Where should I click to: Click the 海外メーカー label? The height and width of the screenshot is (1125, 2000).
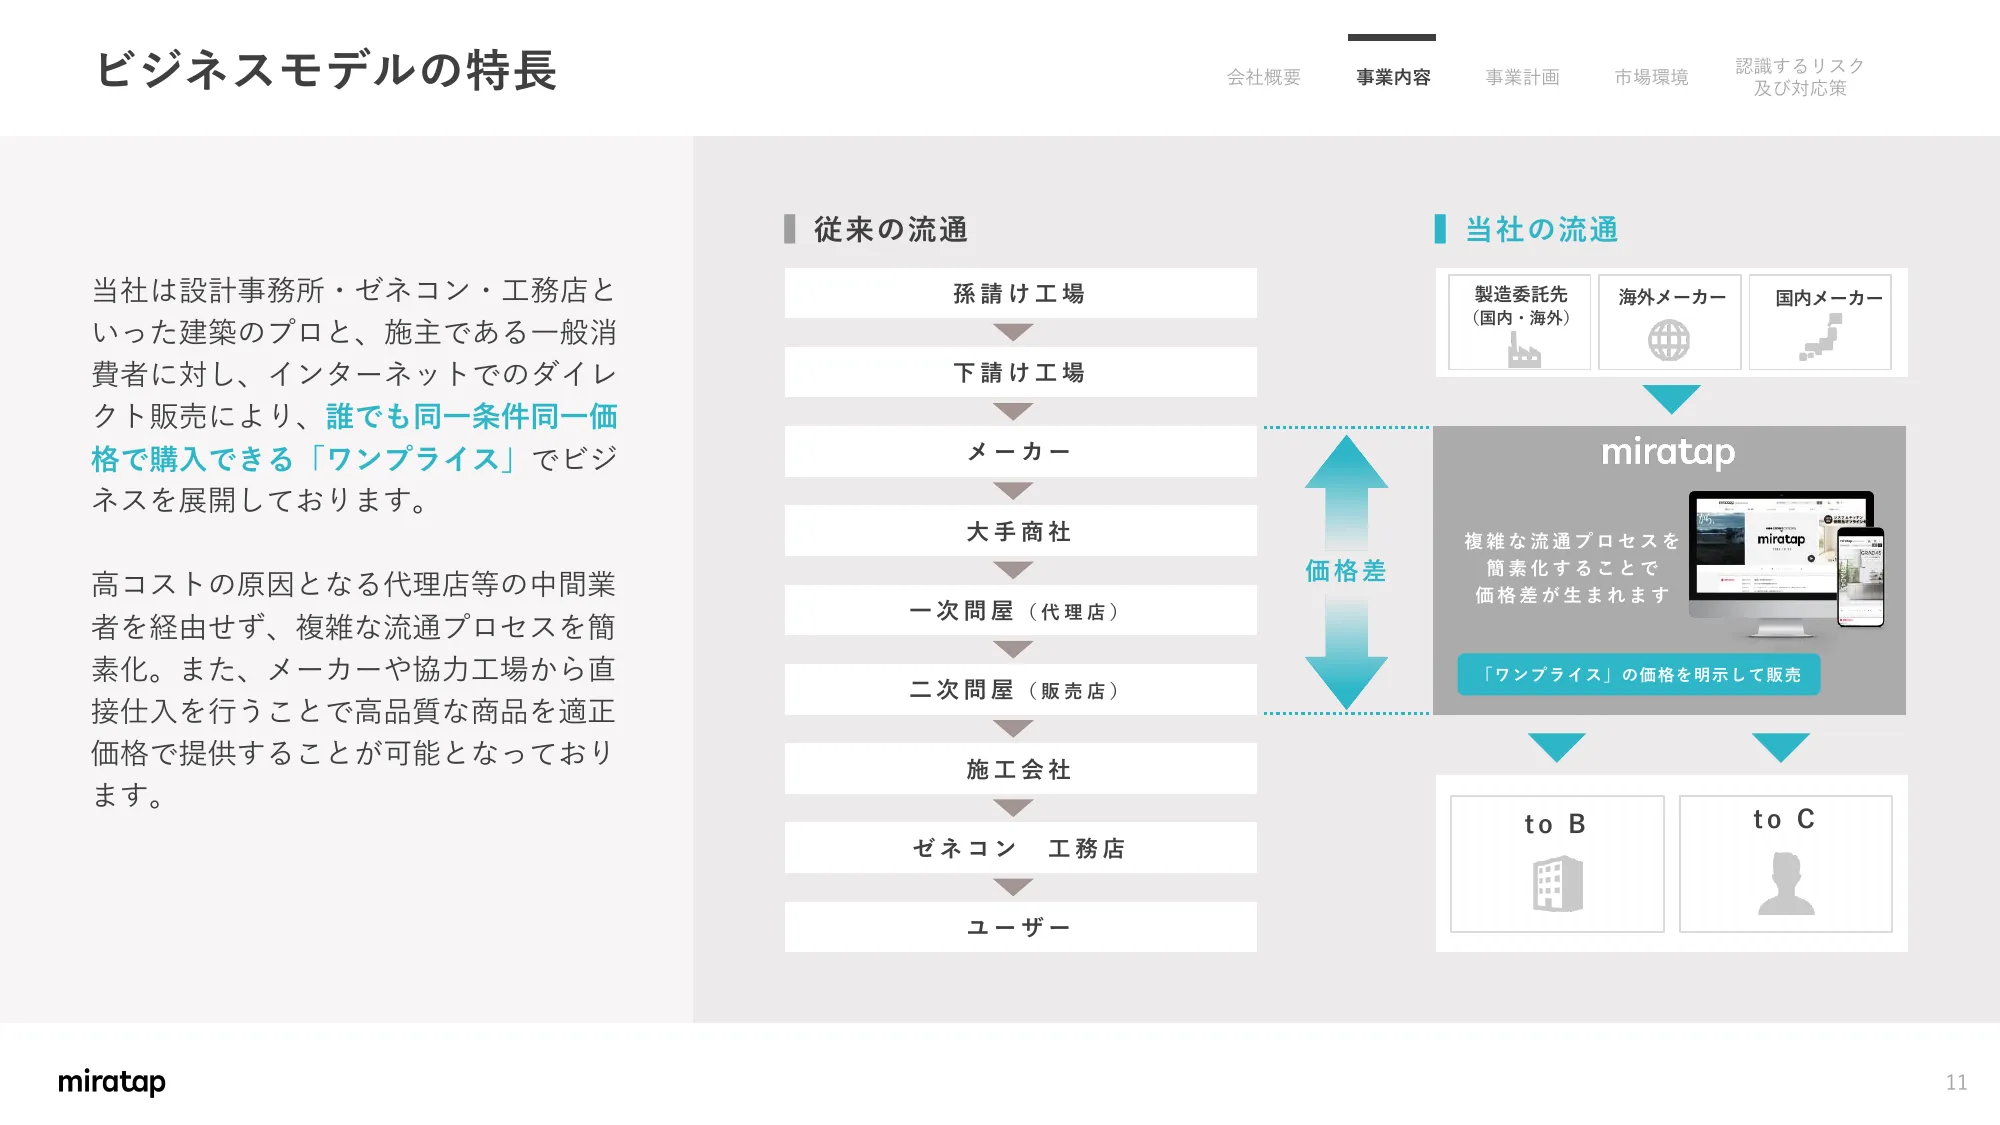tap(1672, 297)
